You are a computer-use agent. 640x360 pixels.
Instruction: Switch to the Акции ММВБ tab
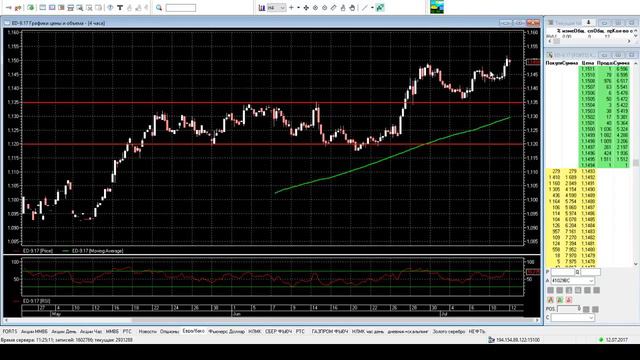[x=34, y=331]
